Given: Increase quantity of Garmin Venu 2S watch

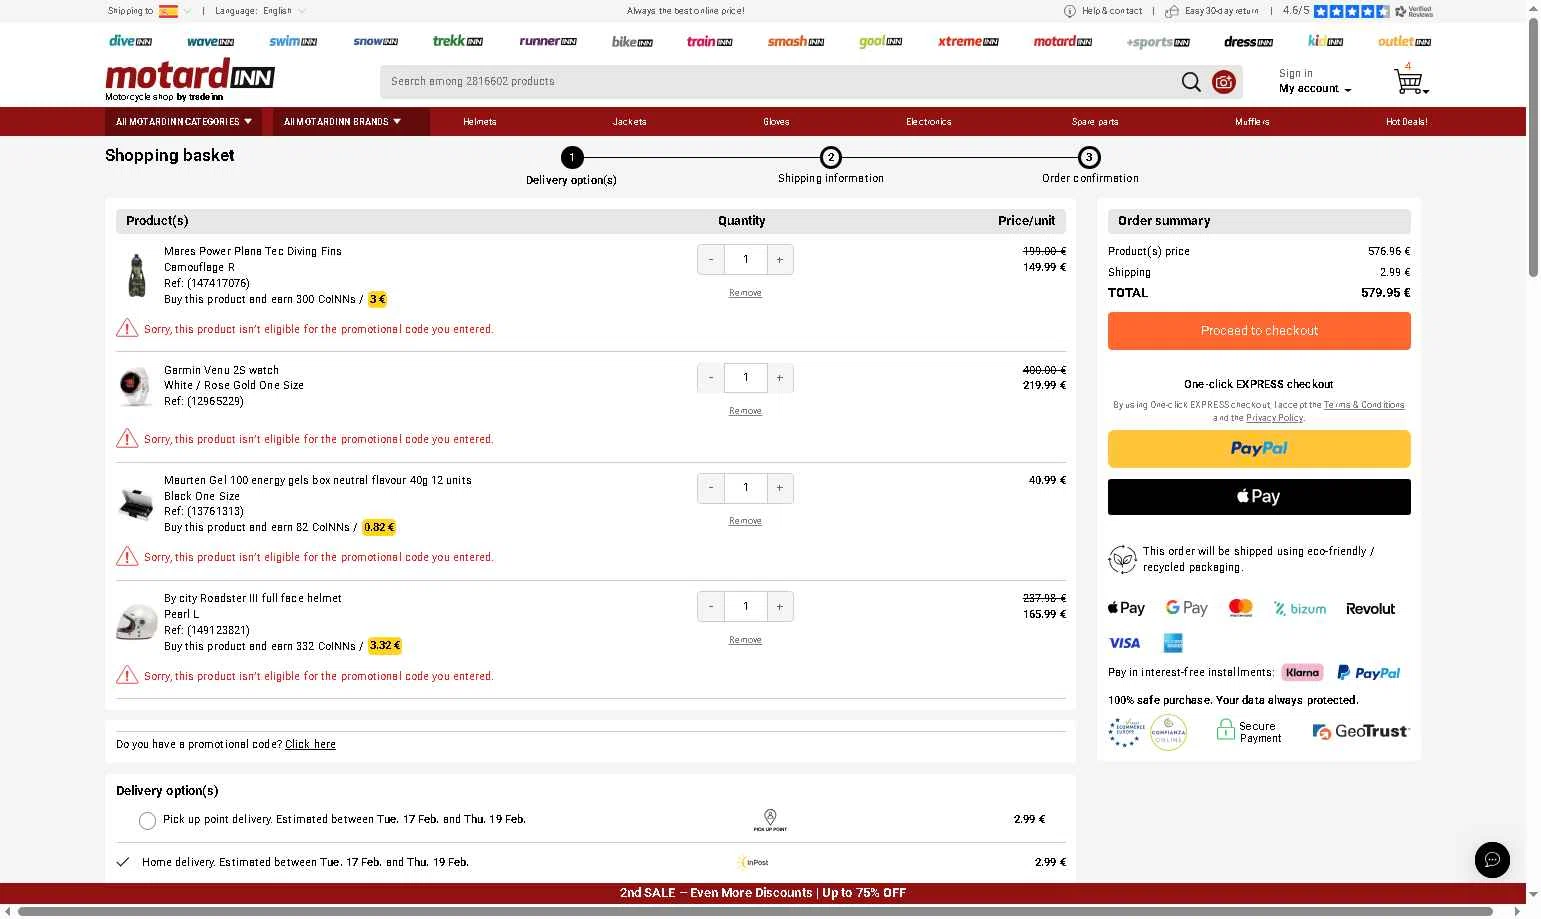Looking at the screenshot, I should (x=780, y=378).
